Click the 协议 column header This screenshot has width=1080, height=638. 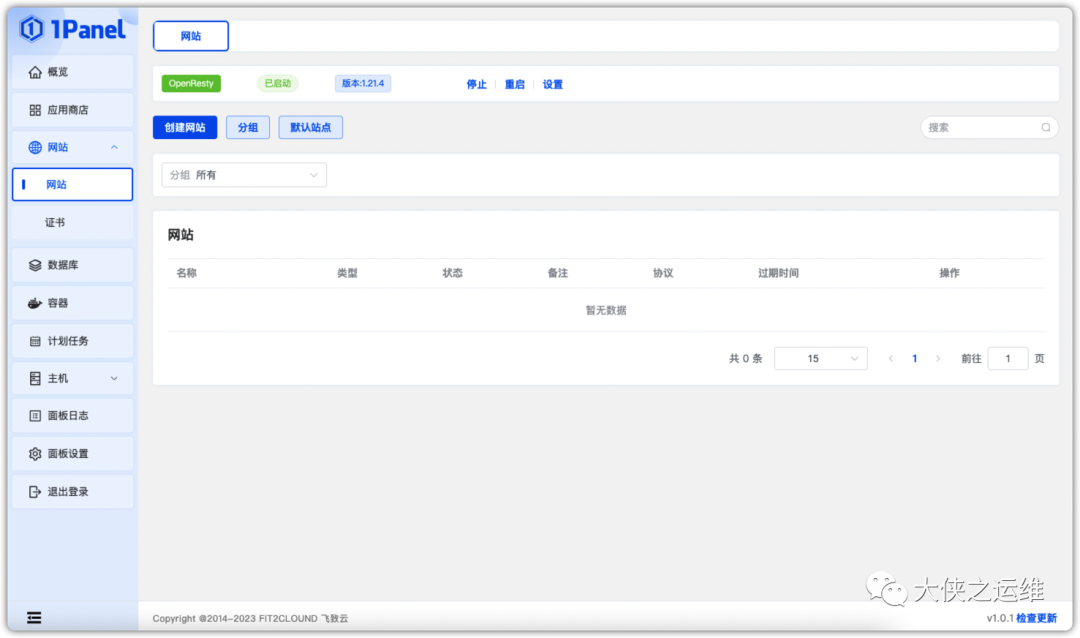[x=663, y=273]
